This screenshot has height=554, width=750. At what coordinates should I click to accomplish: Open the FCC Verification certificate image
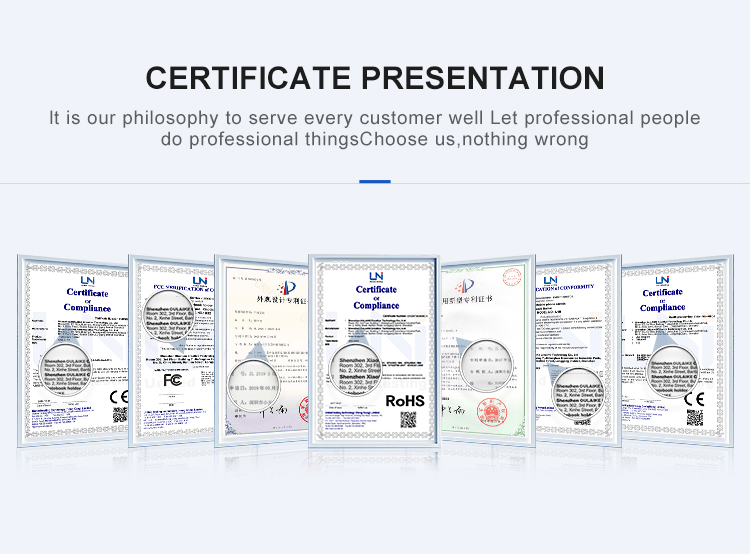click(171, 351)
